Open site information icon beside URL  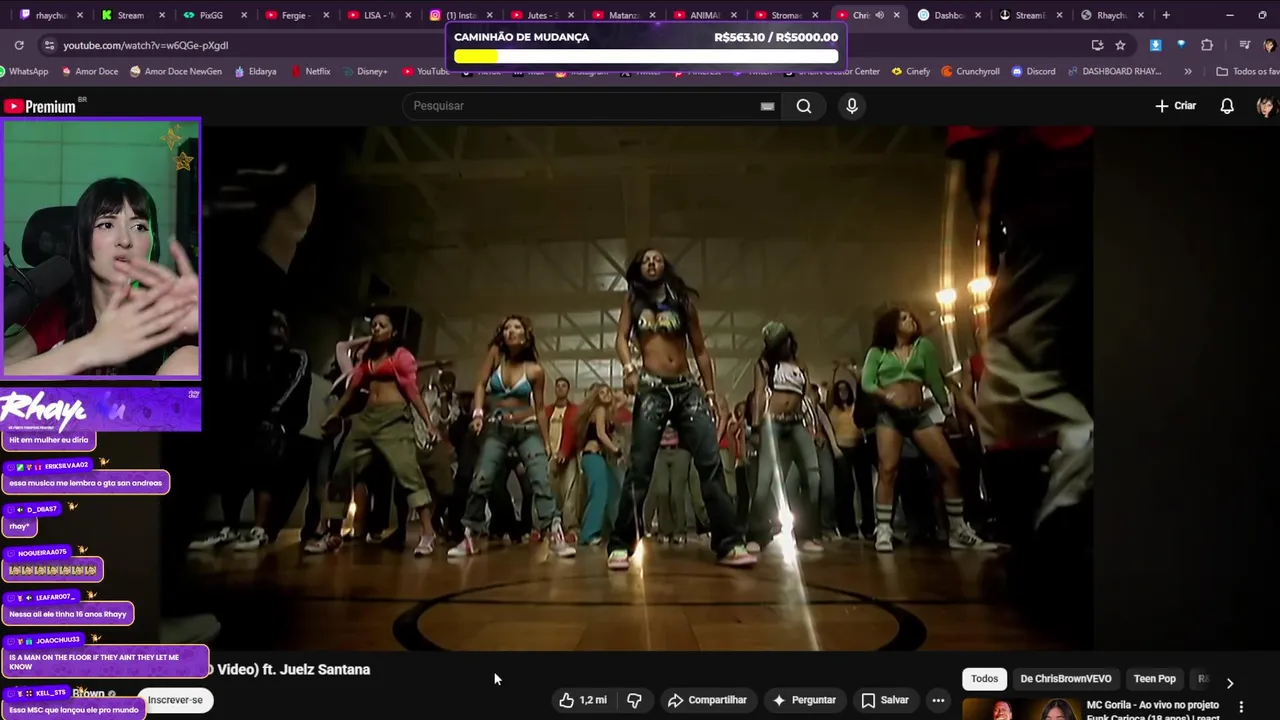pos(49,45)
